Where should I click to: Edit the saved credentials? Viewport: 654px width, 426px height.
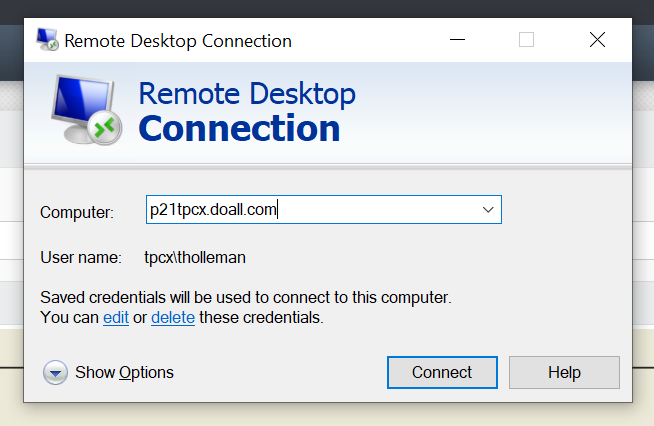click(x=115, y=318)
